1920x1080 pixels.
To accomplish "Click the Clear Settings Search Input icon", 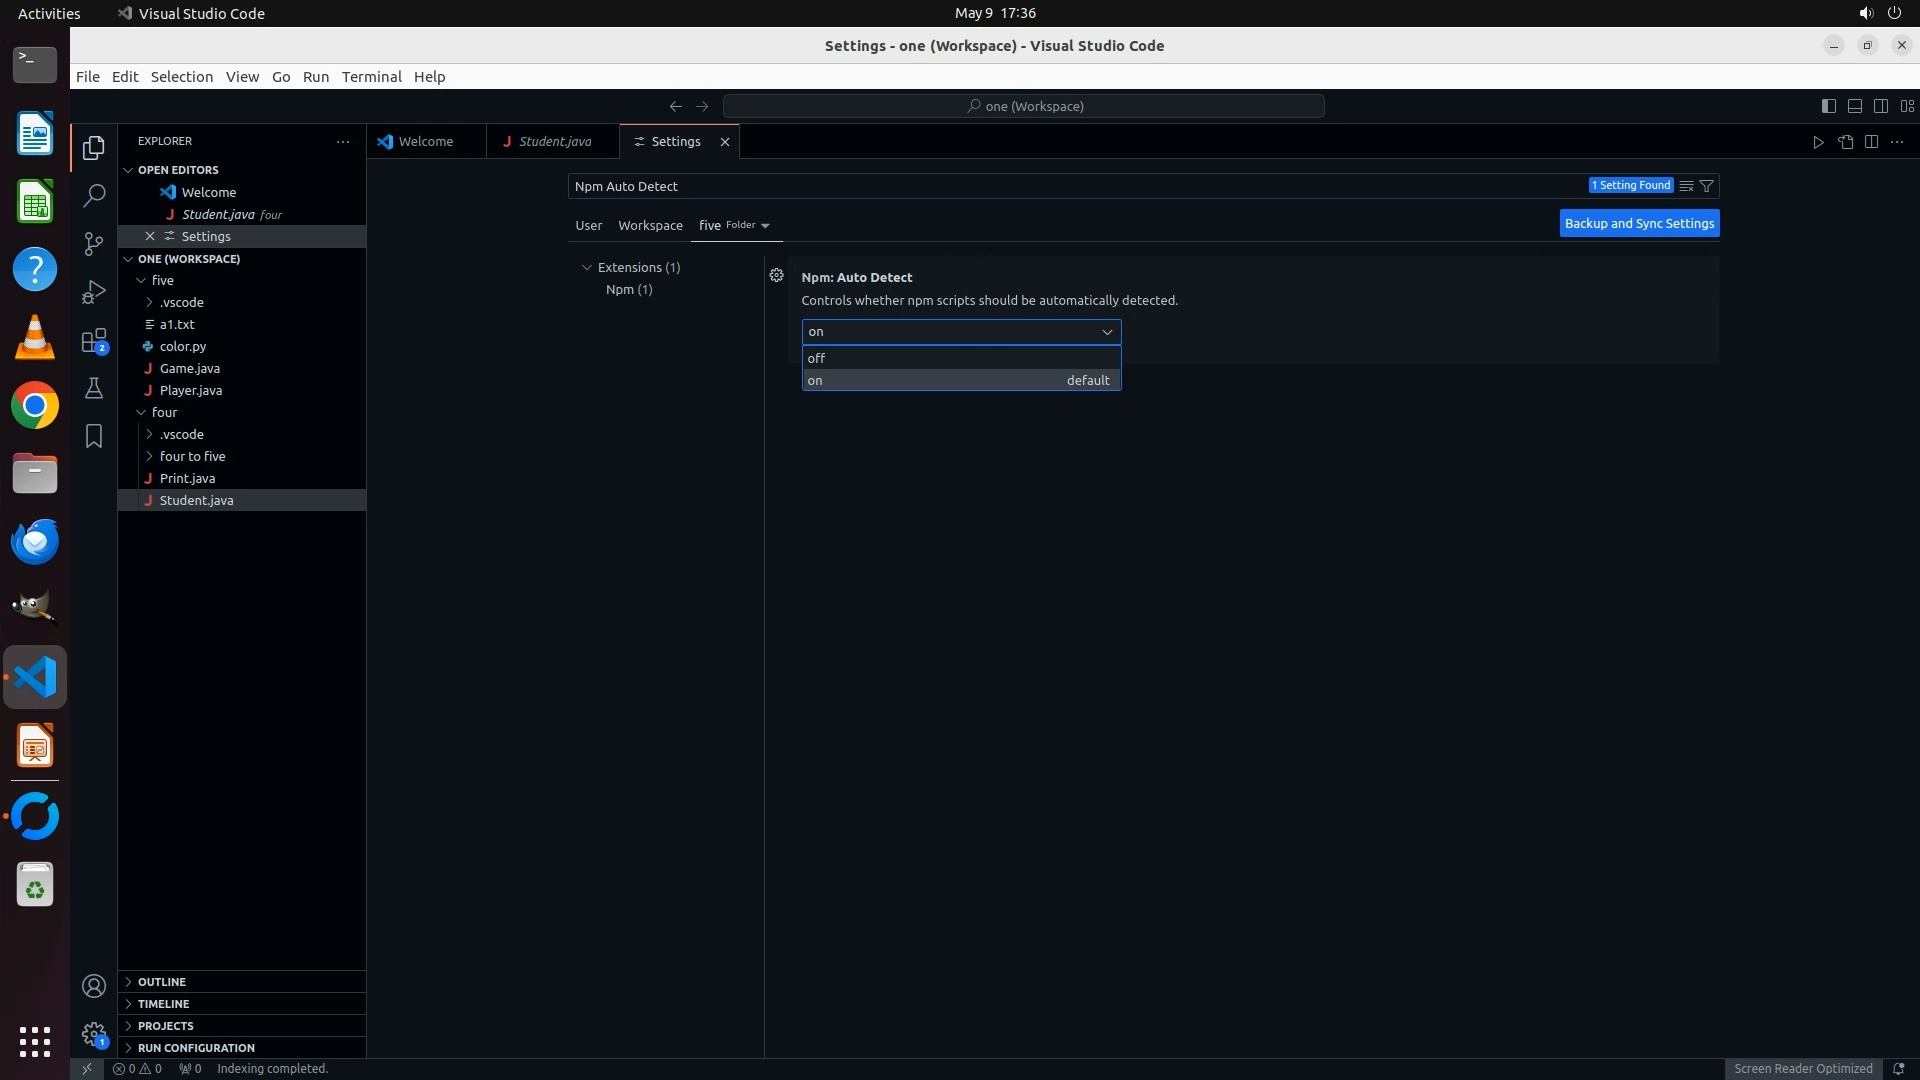I will point(1686,186).
